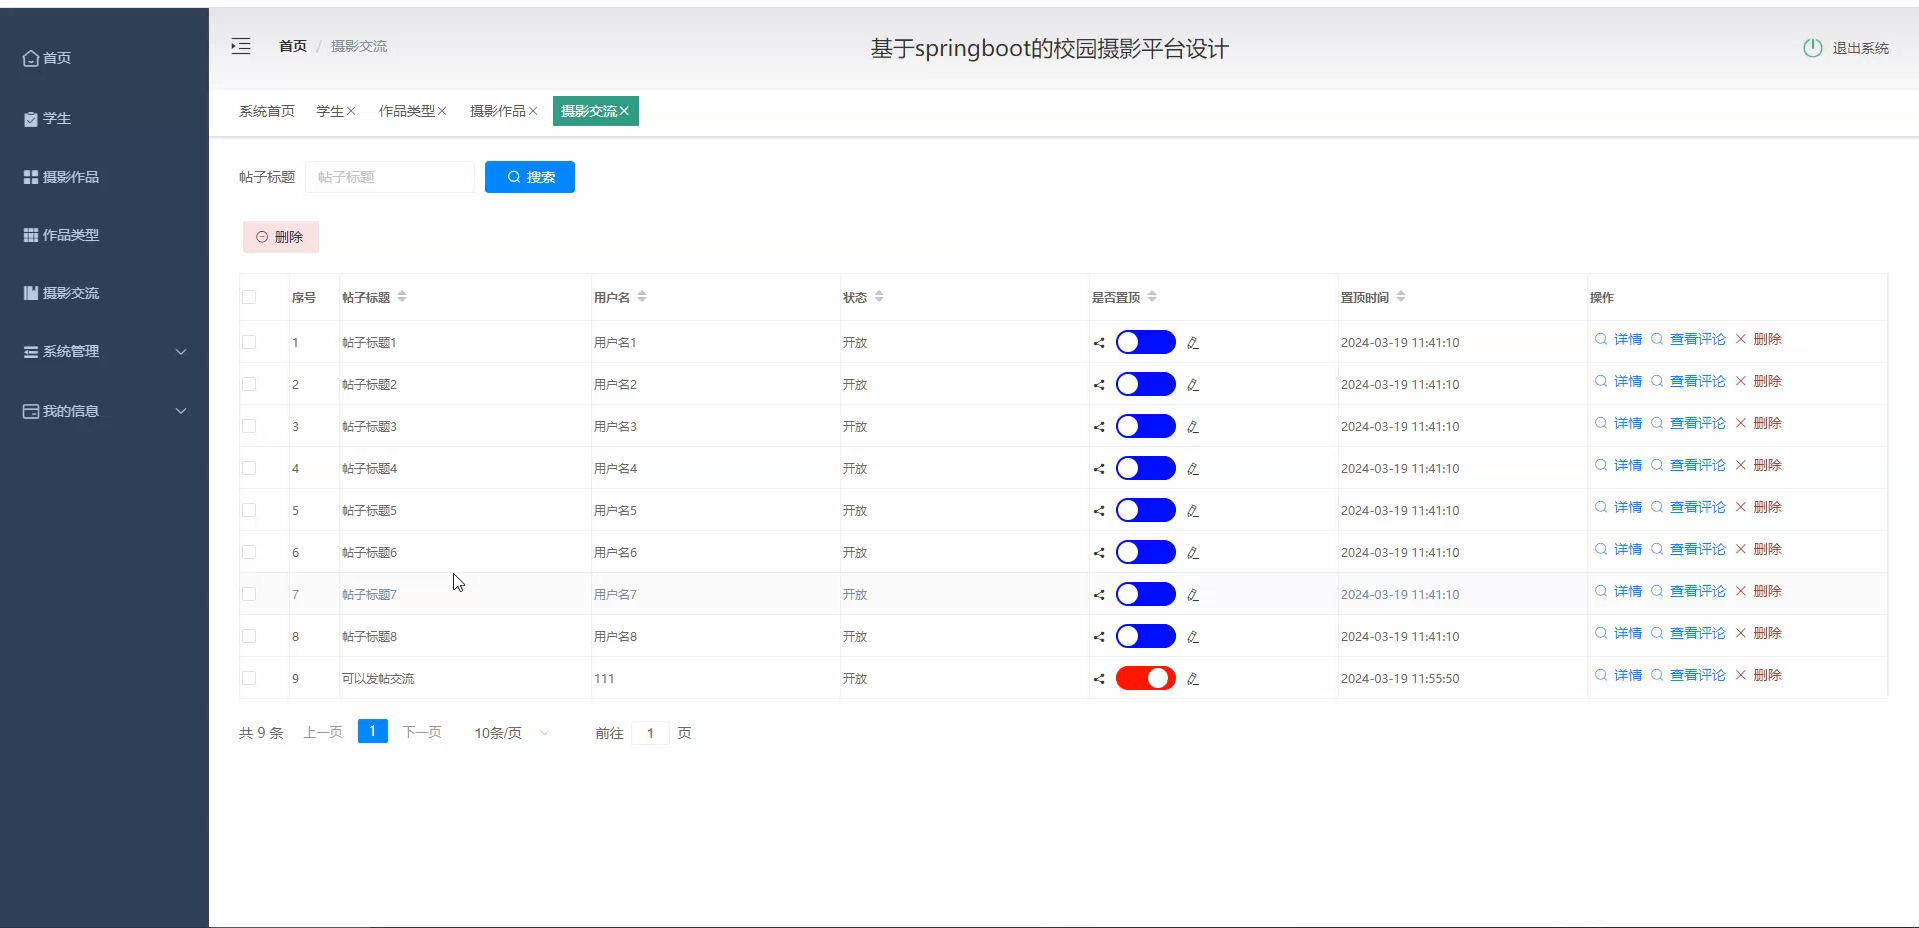Open 查看评论 for row 帖子标题2
Image resolution: width=1919 pixels, height=928 pixels.
pyautogui.click(x=1688, y=382)
